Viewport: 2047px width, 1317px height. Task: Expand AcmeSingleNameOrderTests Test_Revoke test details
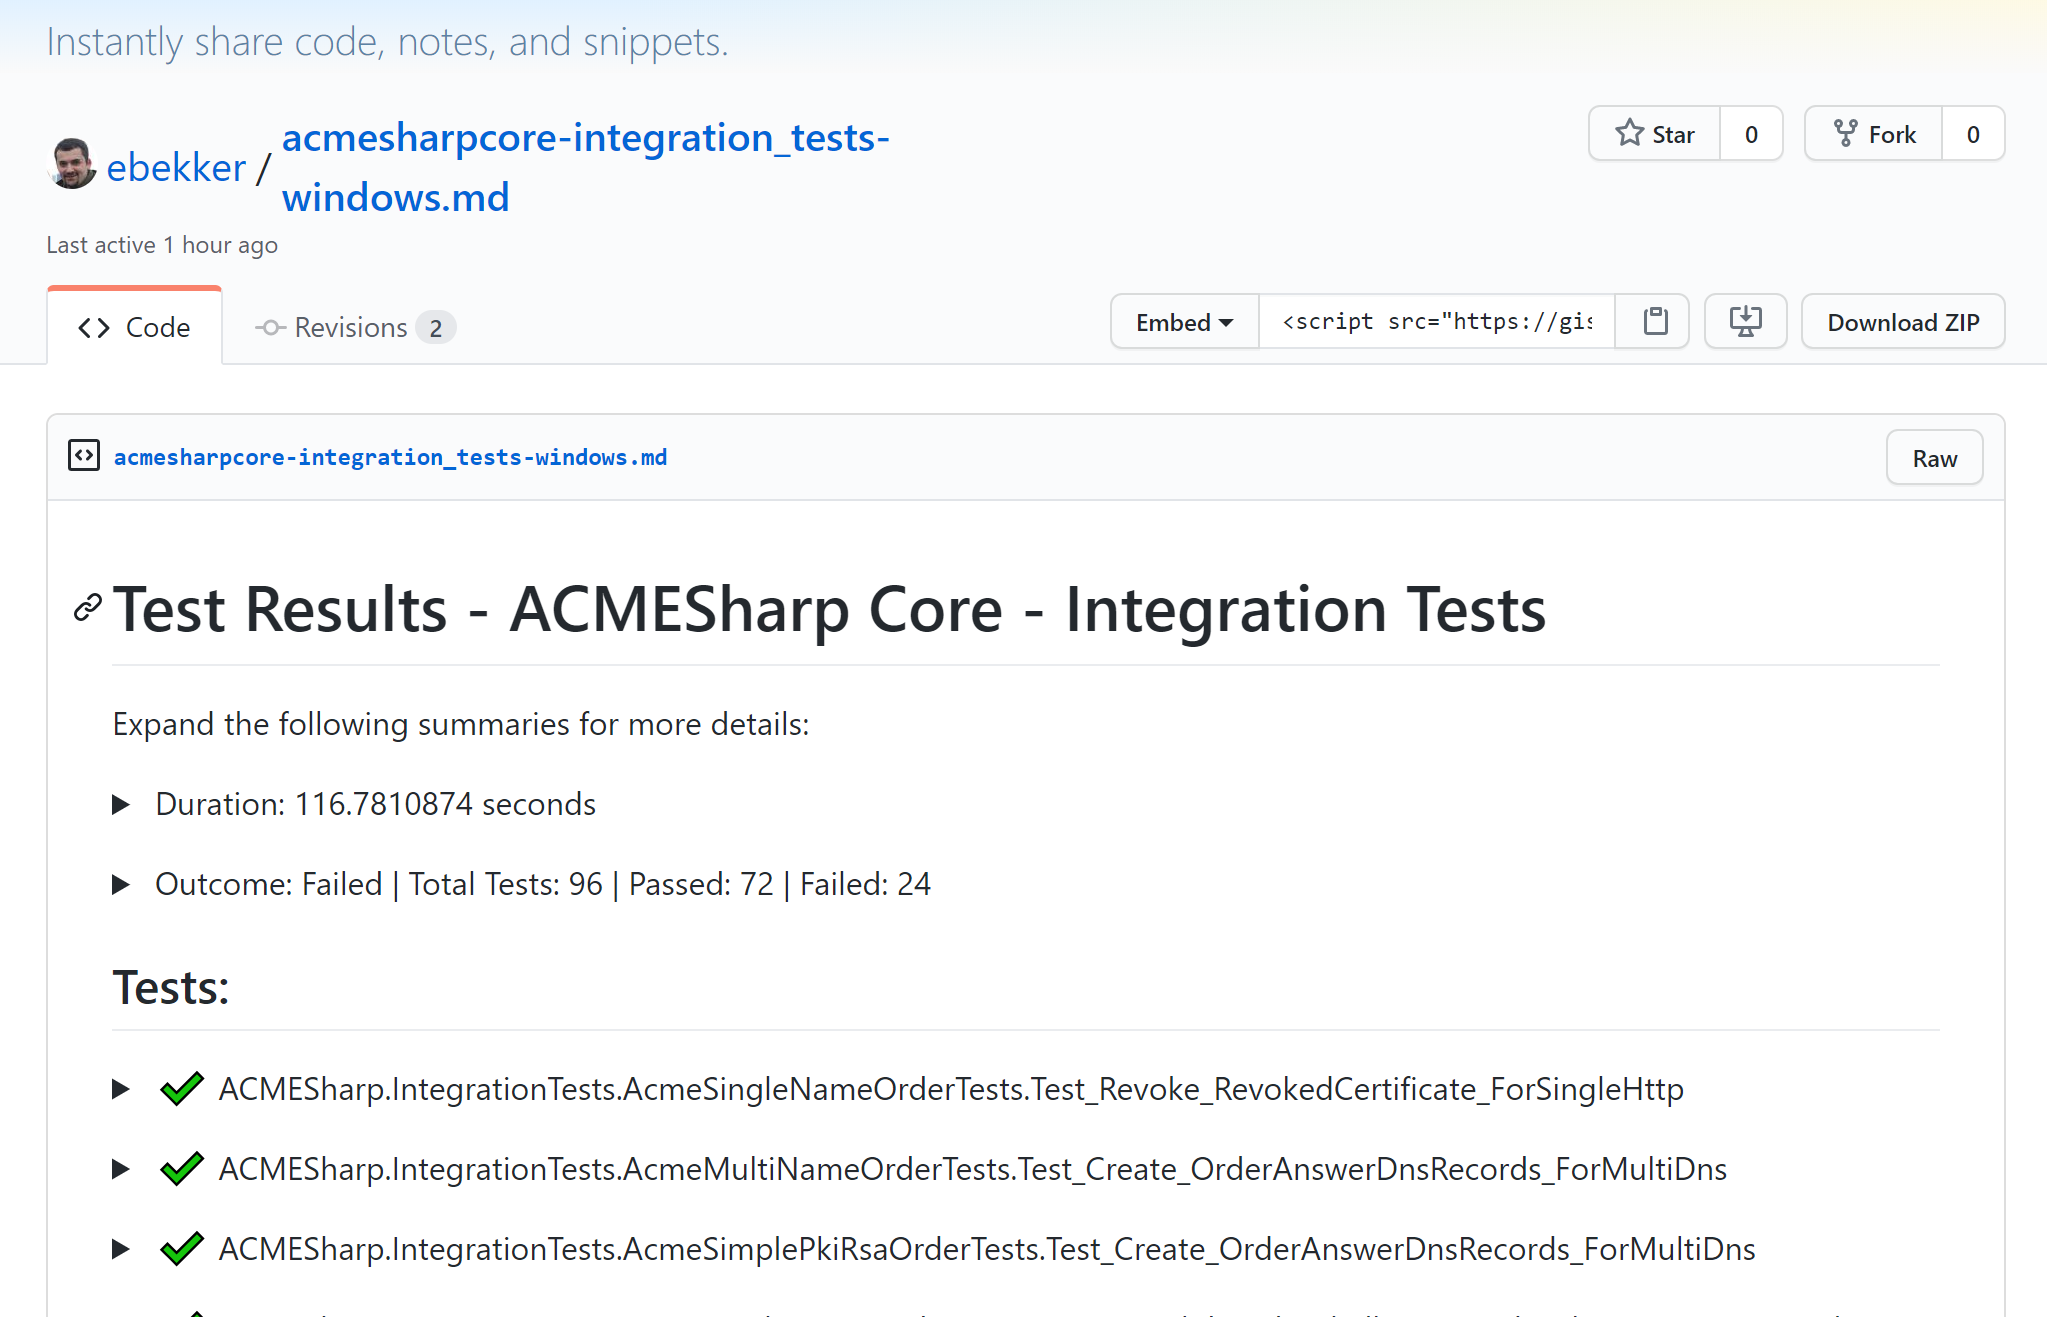121,1088
